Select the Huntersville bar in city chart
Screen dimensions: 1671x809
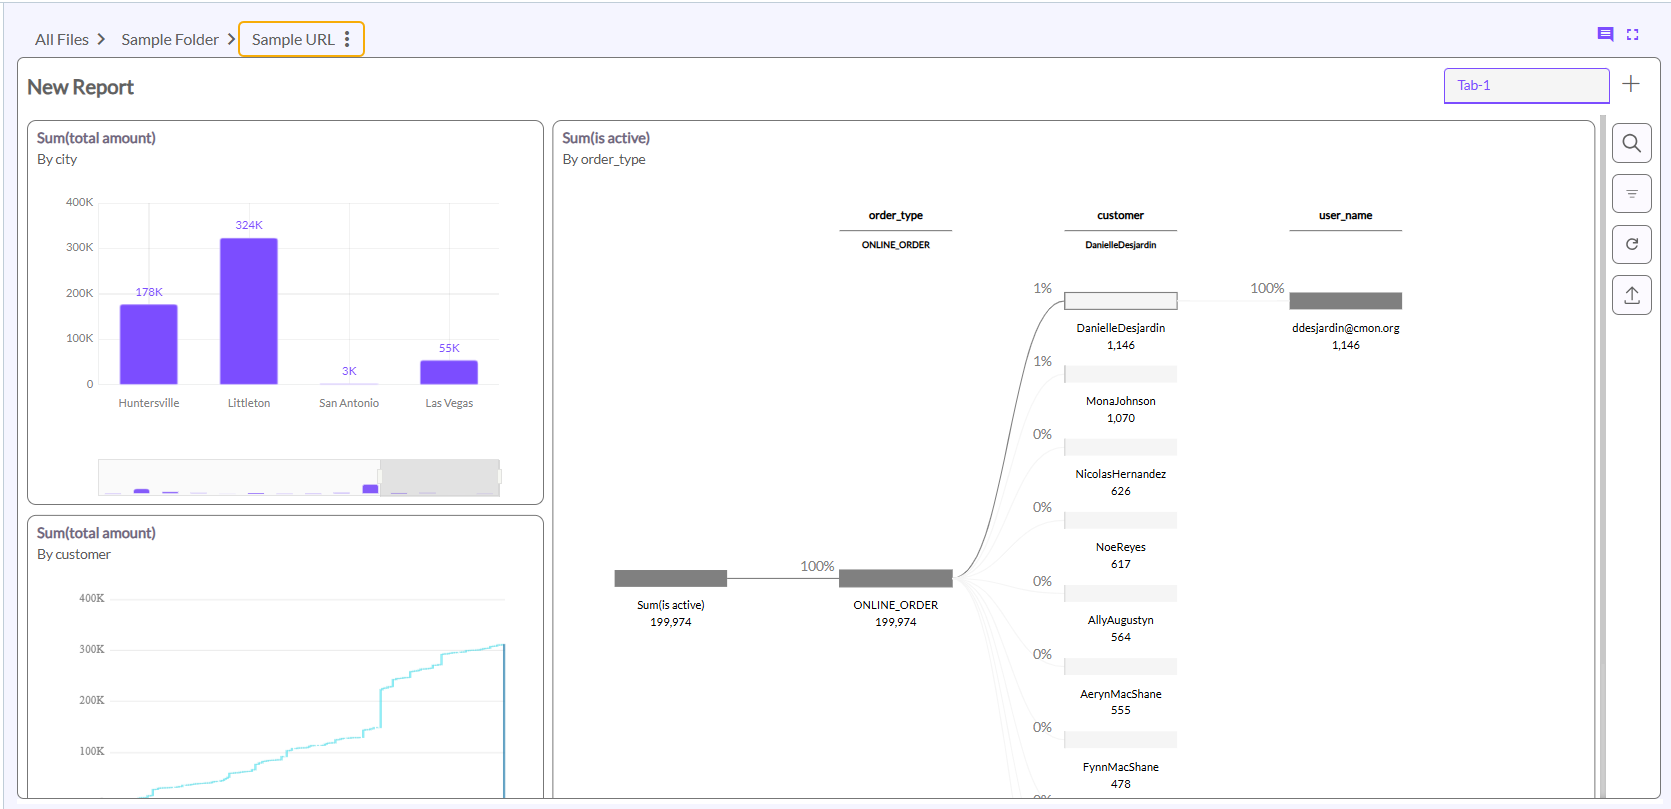pos(148,344)
